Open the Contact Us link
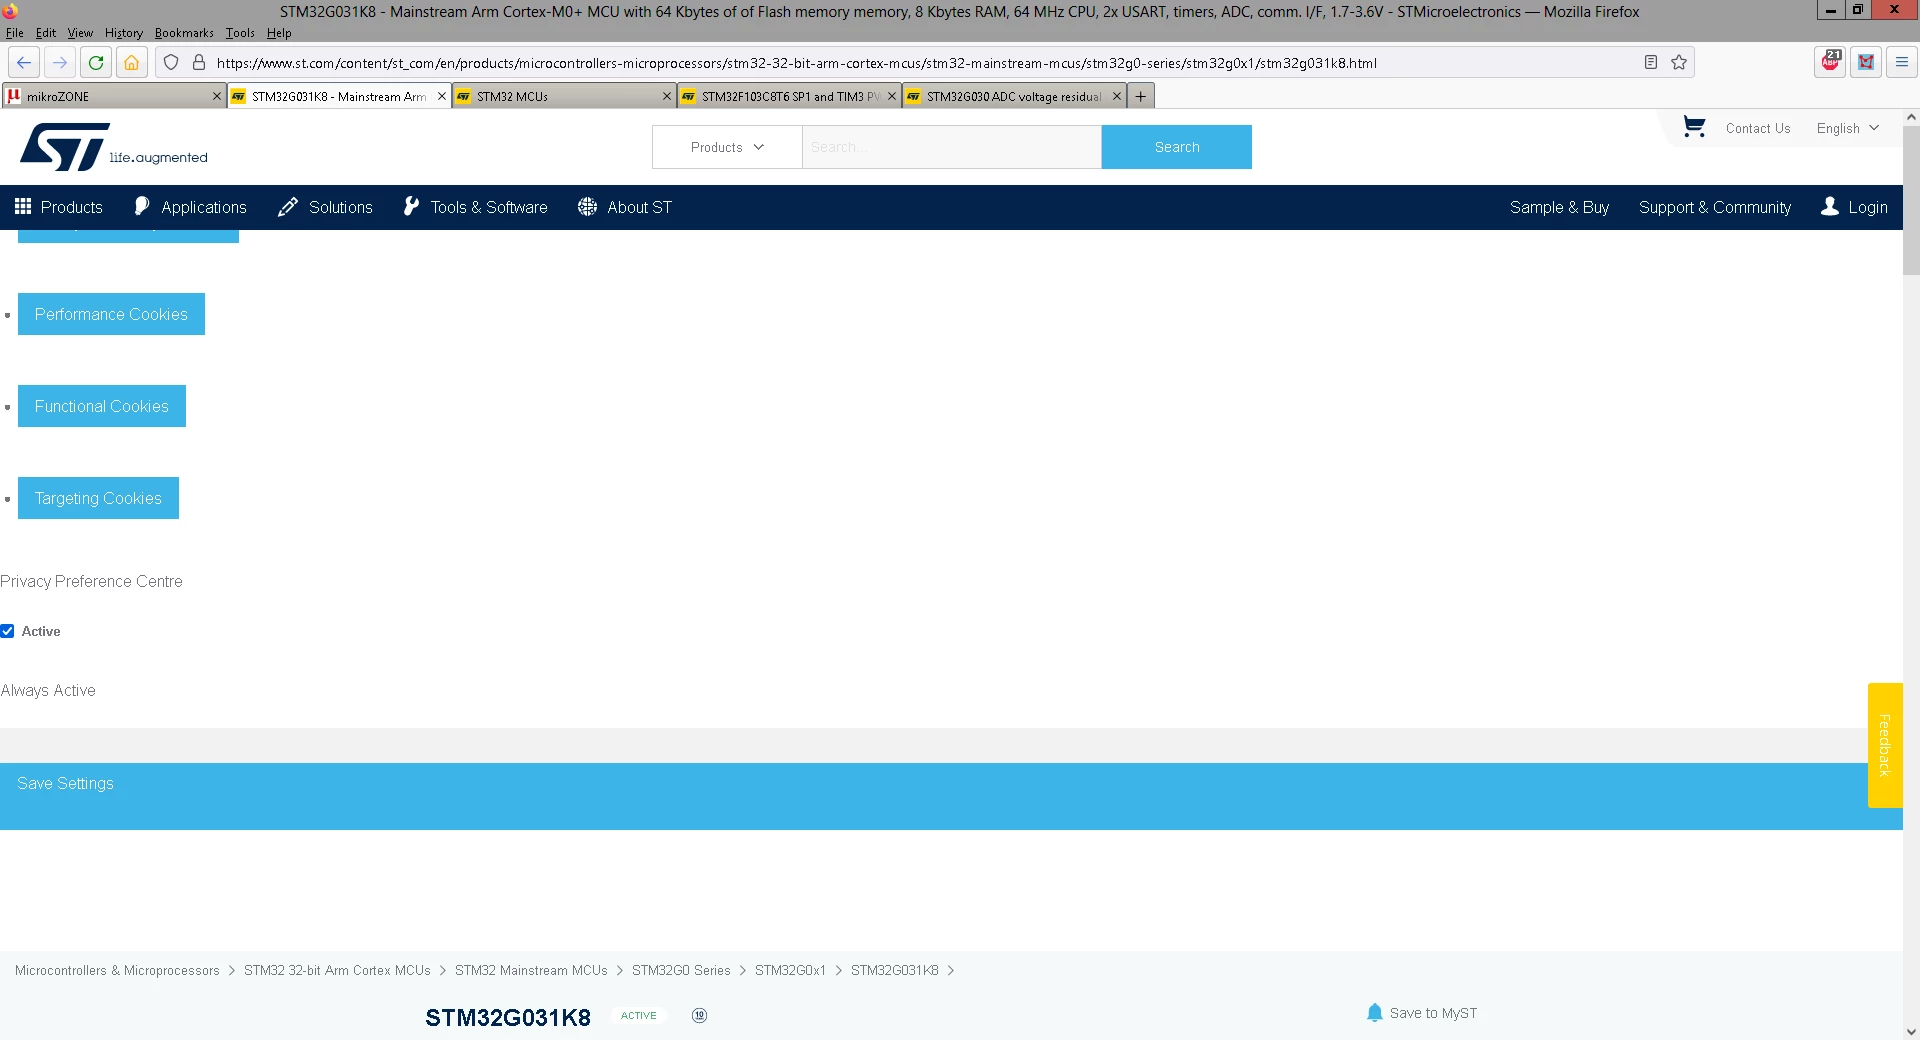This screenshot has height=1040, width=1920. pos(1758,128)
